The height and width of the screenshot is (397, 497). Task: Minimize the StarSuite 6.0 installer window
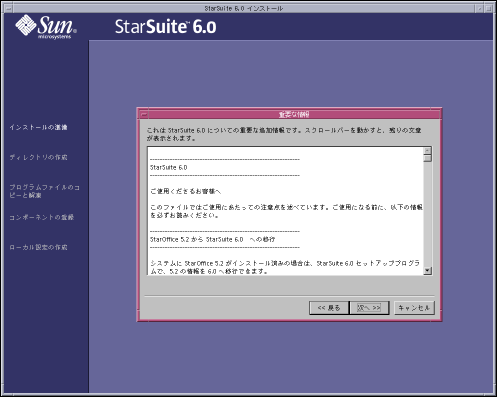click(x=480, y=9)
